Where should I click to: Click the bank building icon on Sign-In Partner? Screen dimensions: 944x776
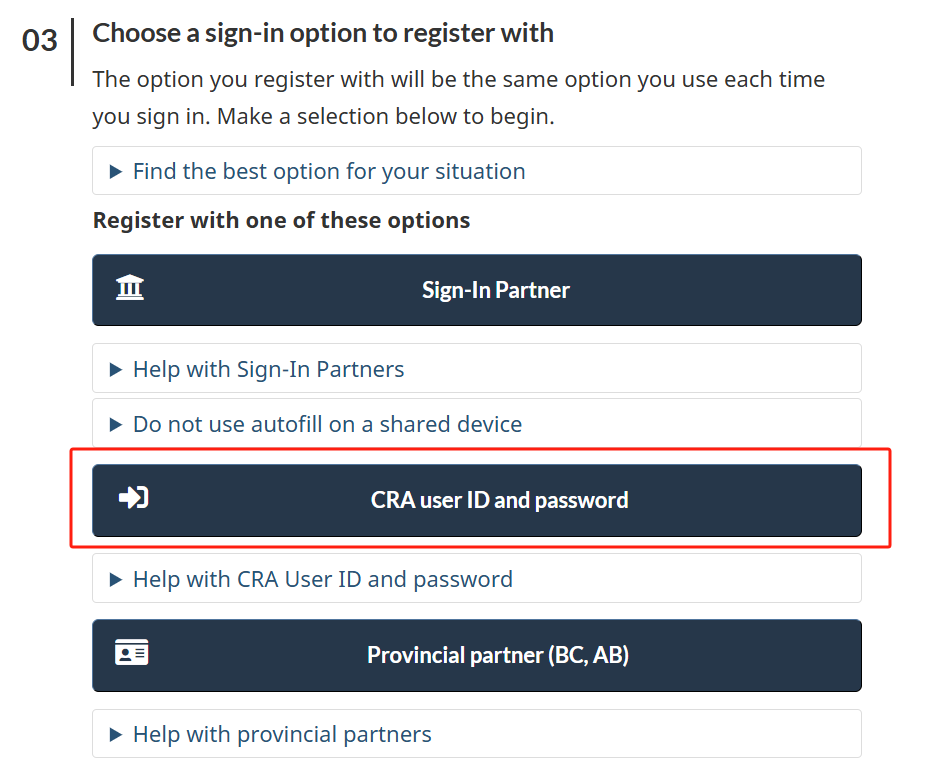129,287
